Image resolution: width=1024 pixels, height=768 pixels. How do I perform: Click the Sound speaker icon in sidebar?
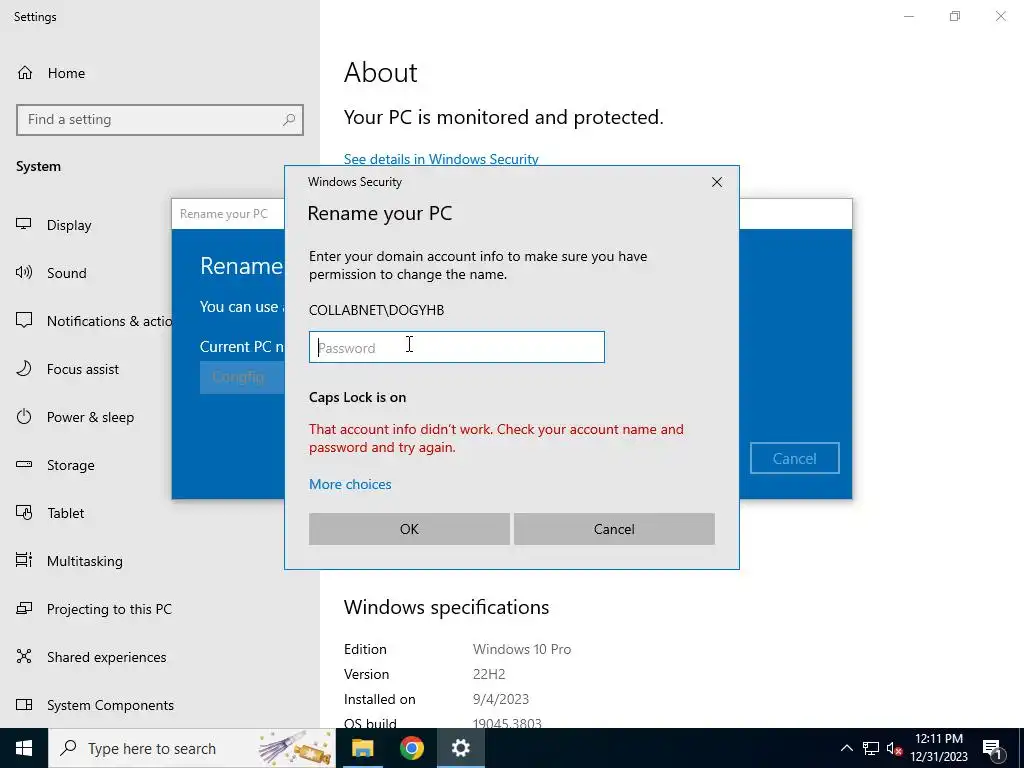pyautogui.click(x=24, y=273)
